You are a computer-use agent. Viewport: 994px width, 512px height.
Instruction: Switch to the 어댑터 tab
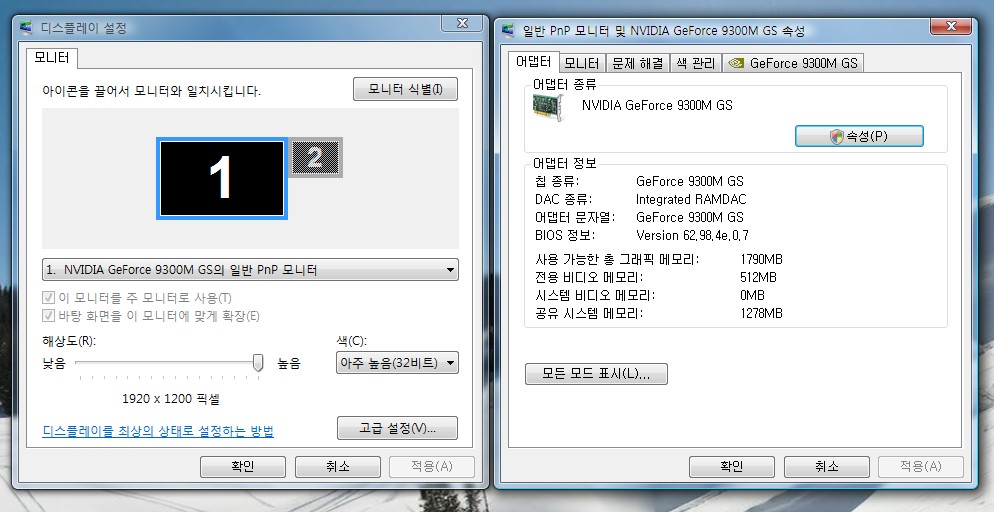[533, 62]
